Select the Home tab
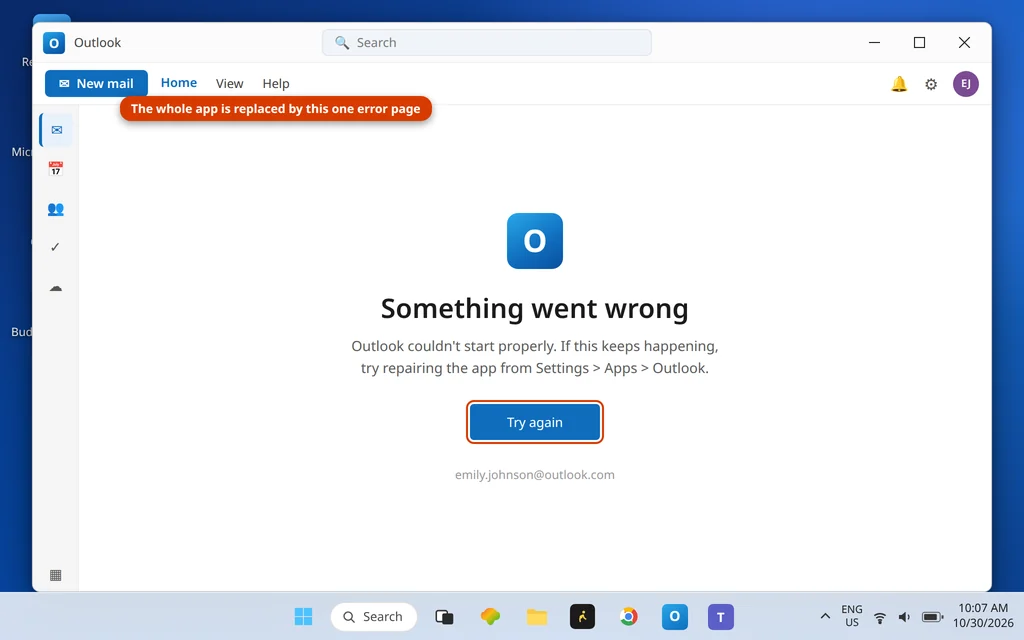Viewport: 1024px width, 640px height. 178,83
